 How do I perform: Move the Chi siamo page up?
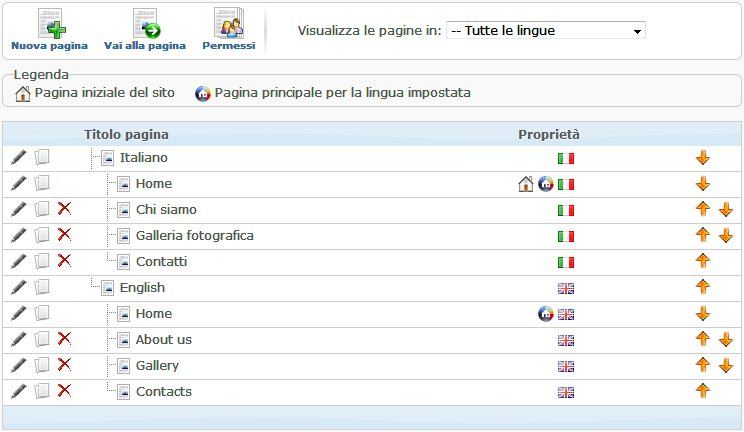click(x=703, y=210)
